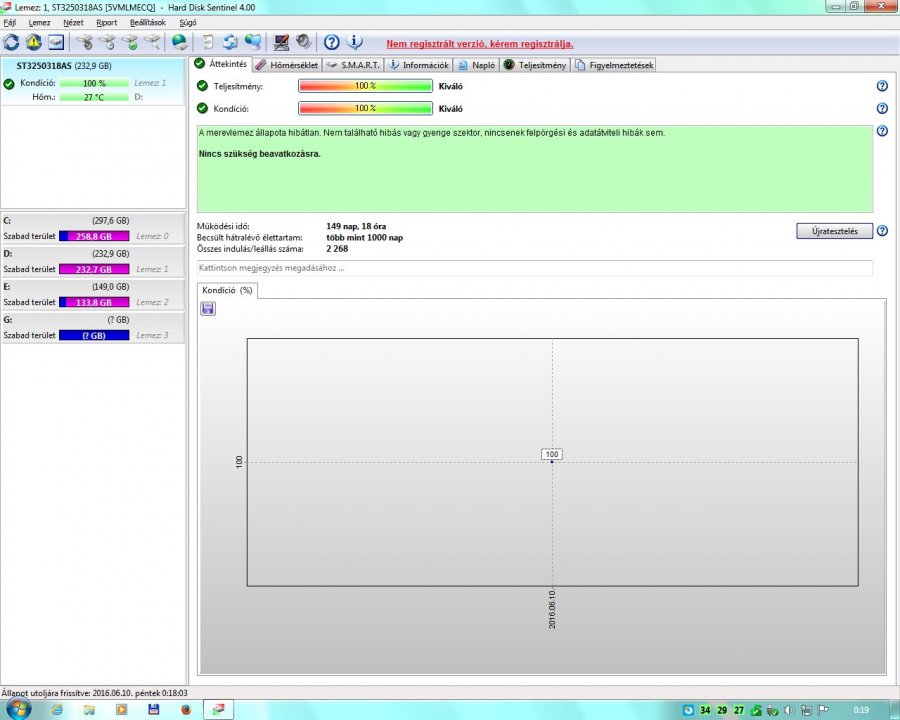Click the '2 268' start/stop count value
This screenshot has width=900, height=720.
pos(337,249)
